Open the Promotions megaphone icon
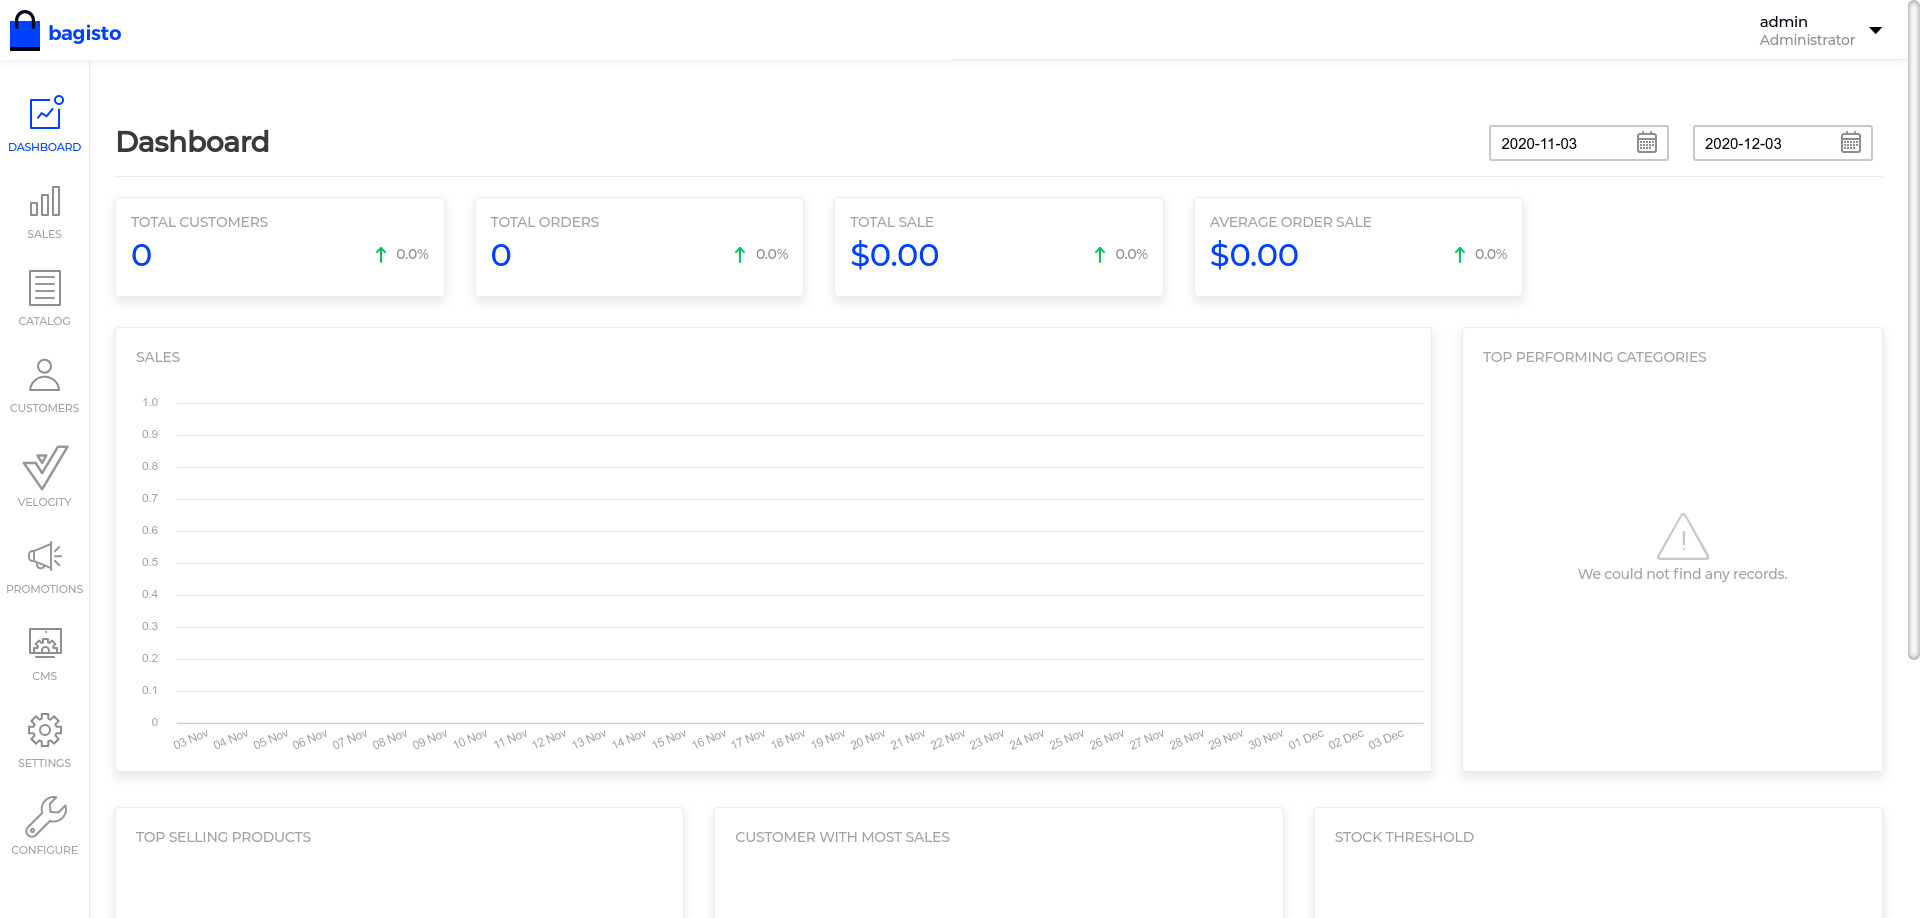This screenshot has width=1920, height=918. point(44,557)
